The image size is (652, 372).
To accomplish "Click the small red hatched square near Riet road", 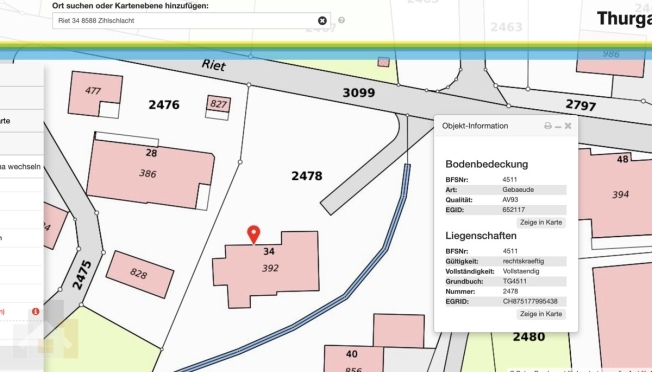I will click(383, 62).
